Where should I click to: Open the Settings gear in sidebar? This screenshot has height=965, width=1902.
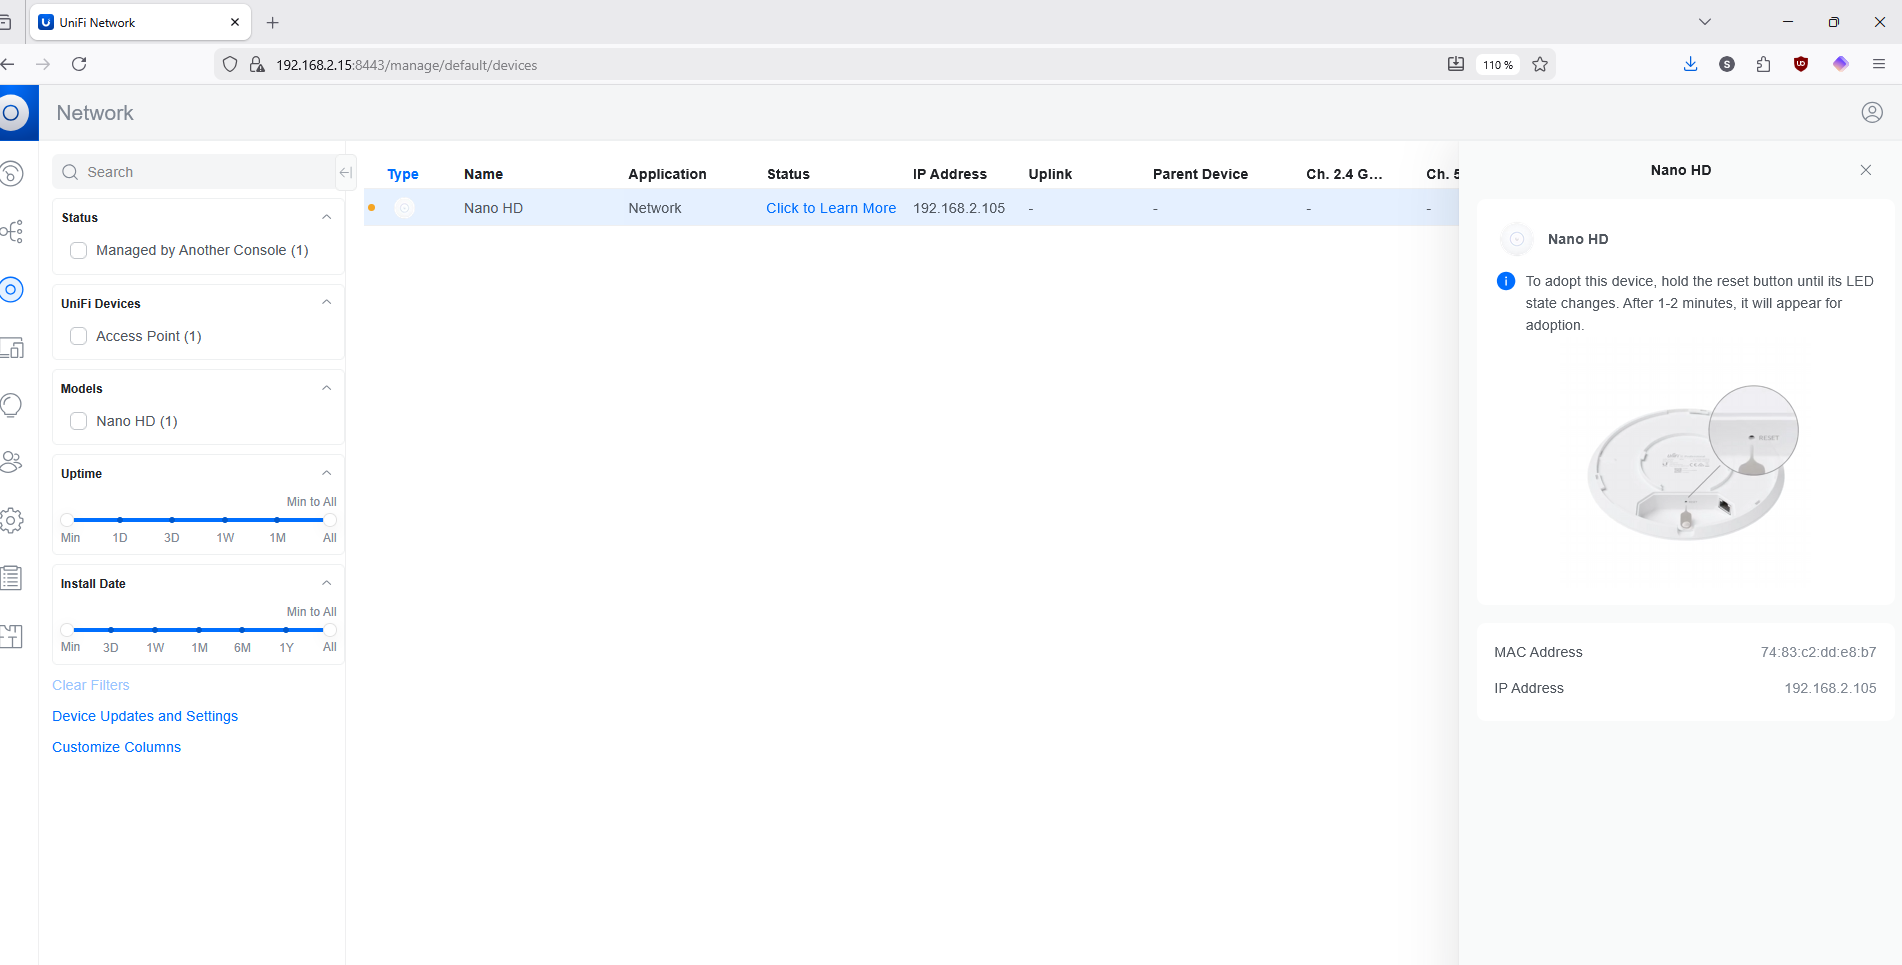pyautogui.click(x=12, y=520)
